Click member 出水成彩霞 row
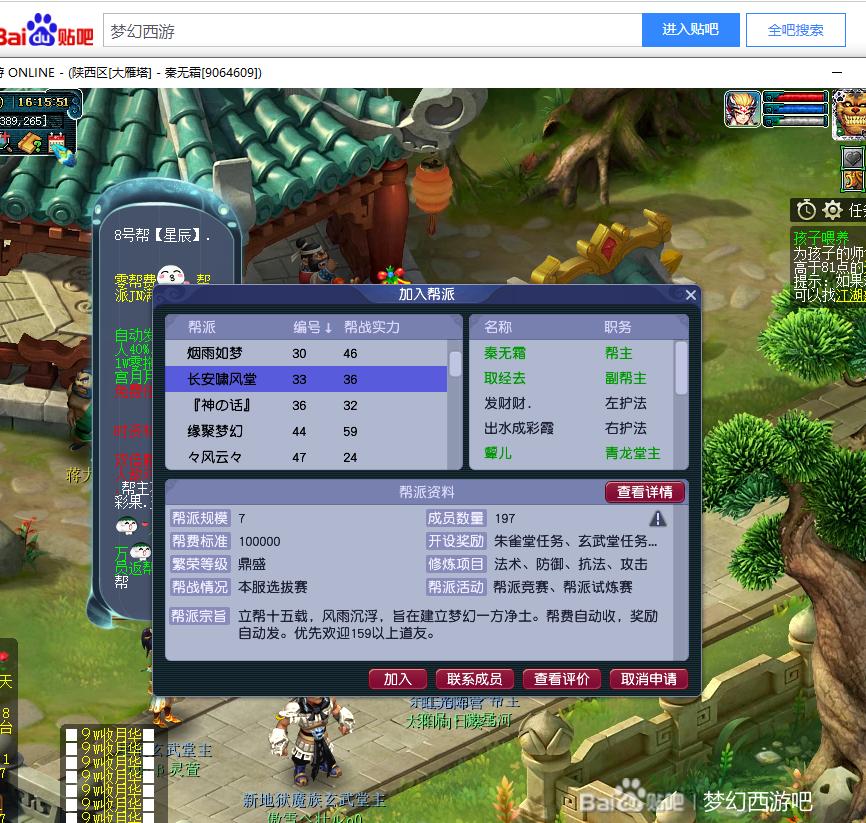866x823 pixels. [x=572, y=428]
